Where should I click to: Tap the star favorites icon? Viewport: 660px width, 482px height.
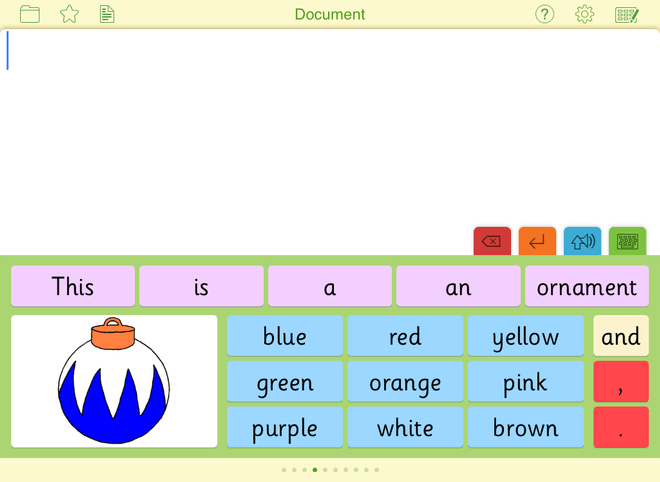tap(69, 14)
